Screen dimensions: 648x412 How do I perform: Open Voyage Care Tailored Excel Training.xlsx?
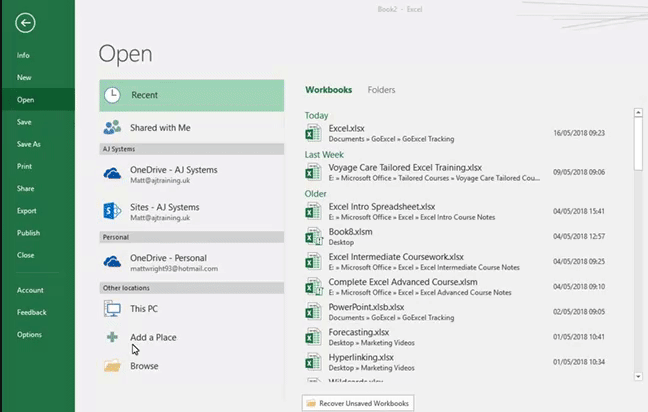coord(405,167)
